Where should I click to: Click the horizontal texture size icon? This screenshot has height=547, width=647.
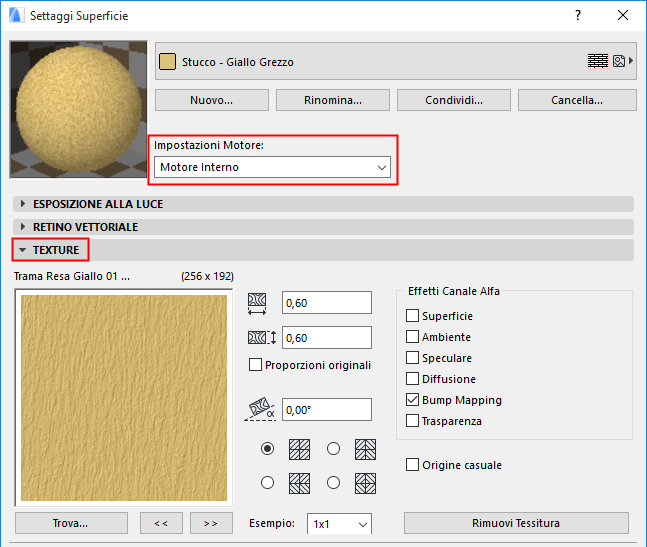click(257, 304)
